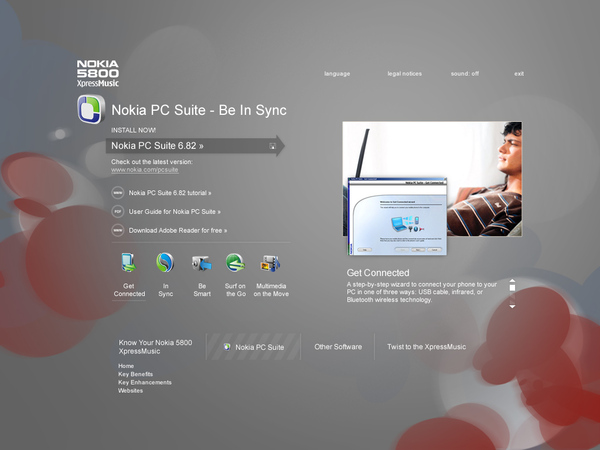This screenshot has height=450, width=600.
Task: Open the Nokia PC Suite 6.82 tutorial link
Action: click(170, 193)
